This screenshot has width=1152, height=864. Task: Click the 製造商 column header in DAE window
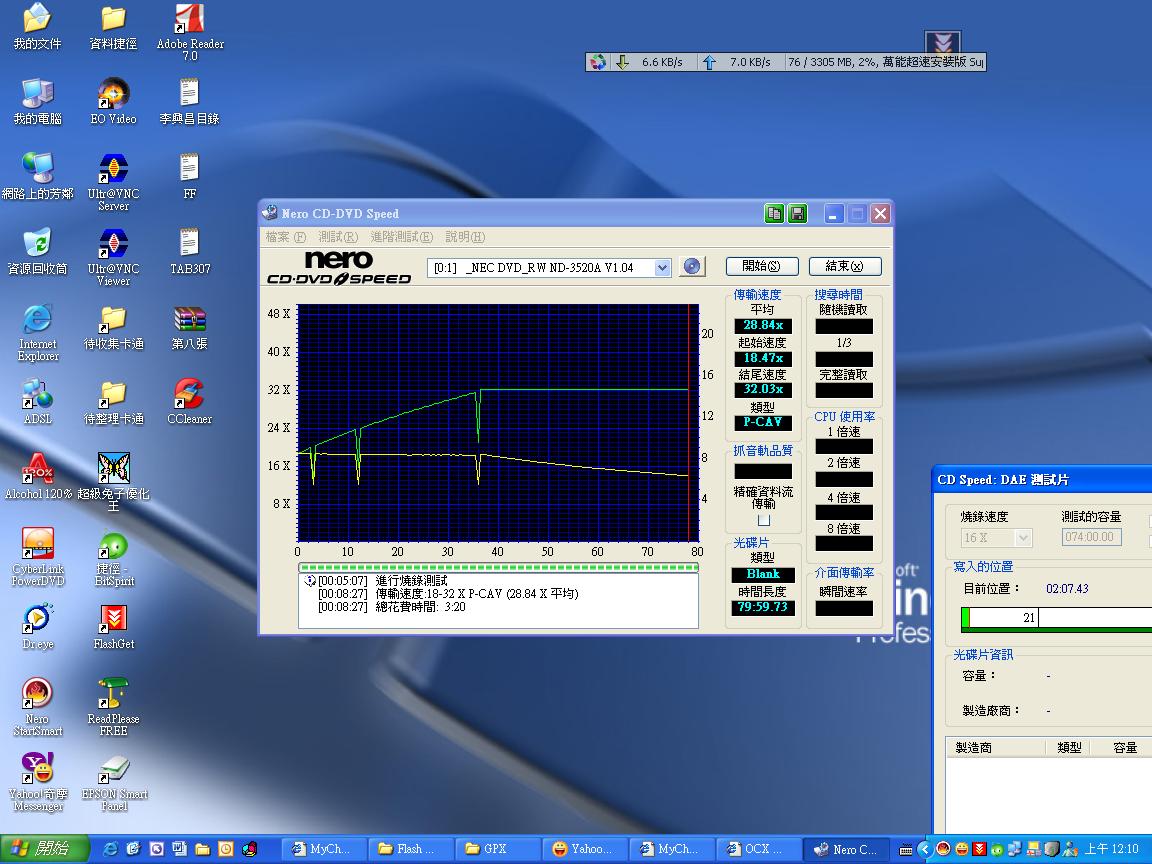pos(996,747)
